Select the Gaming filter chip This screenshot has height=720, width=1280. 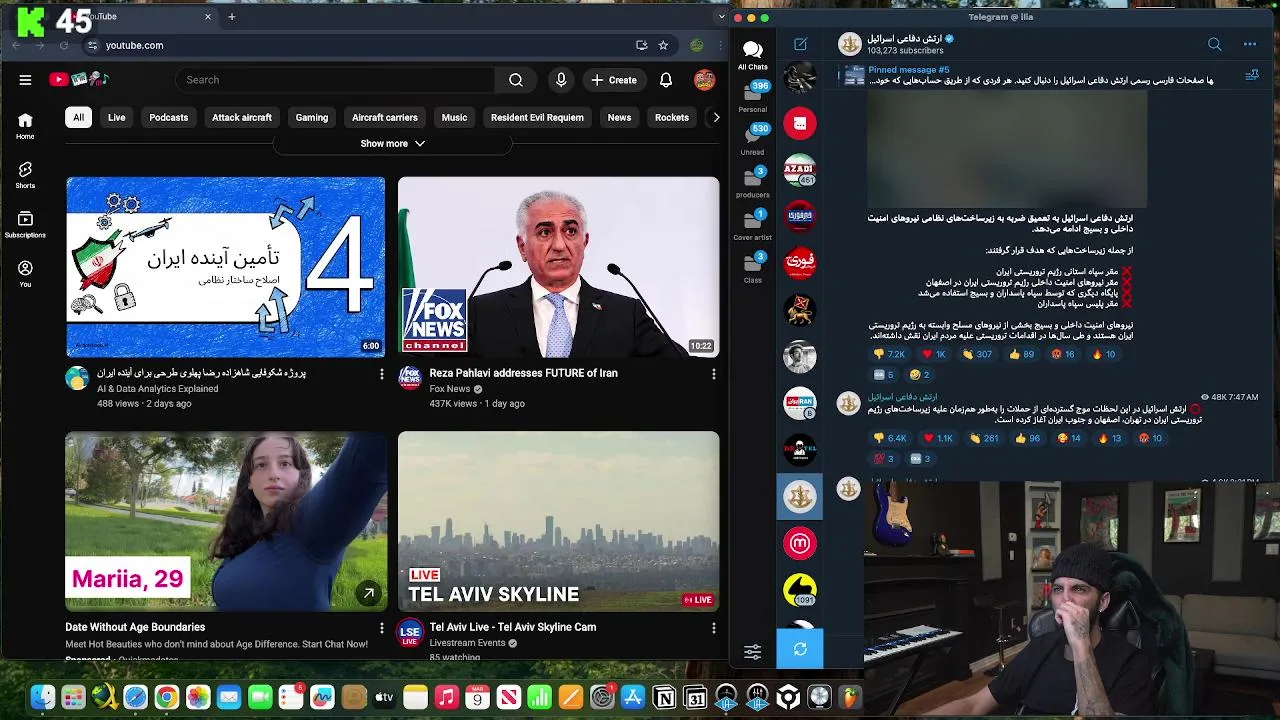coord(312,118)
